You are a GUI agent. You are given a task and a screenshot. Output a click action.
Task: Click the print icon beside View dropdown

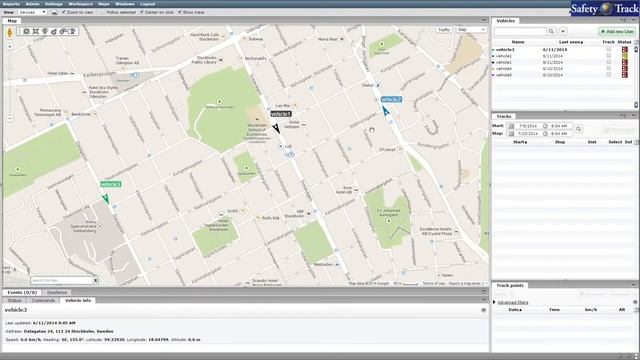[54, 12]
